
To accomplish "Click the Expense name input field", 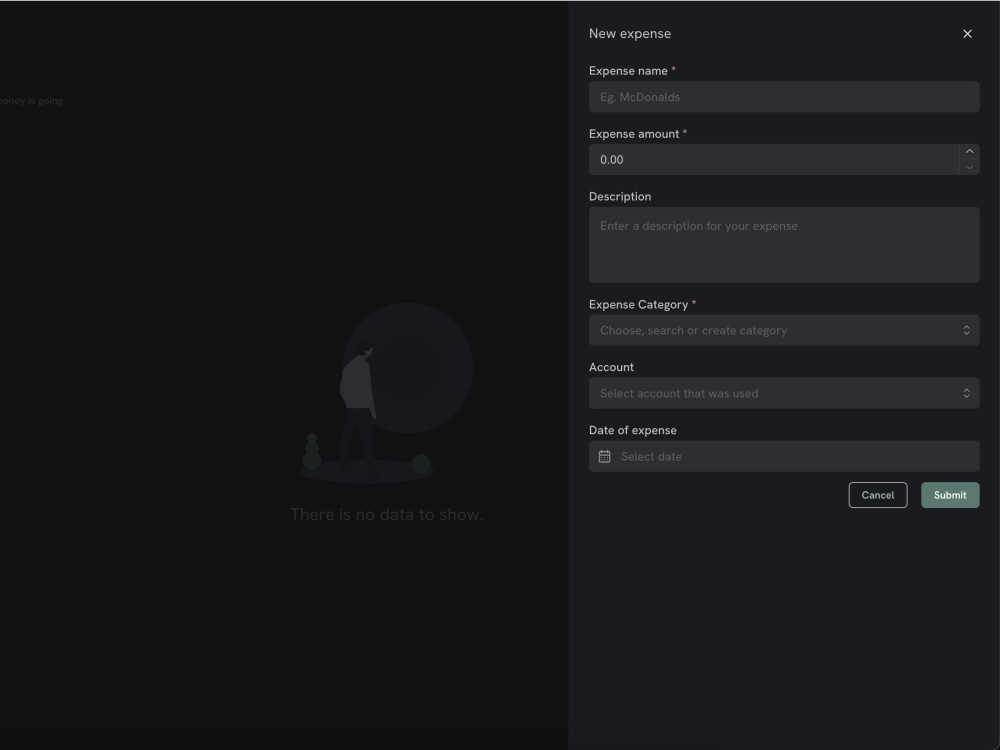I will pos(784,97).
